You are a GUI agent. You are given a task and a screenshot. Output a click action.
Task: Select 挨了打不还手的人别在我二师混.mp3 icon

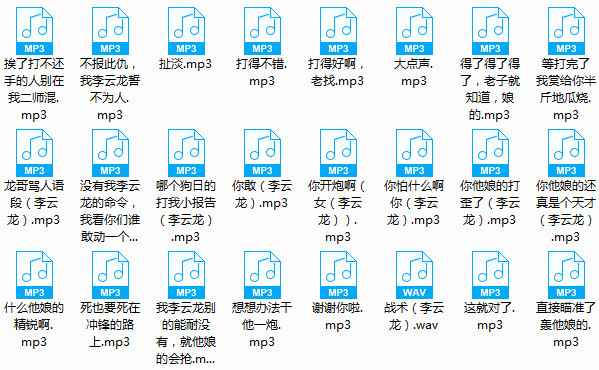[x=34, y=31]
